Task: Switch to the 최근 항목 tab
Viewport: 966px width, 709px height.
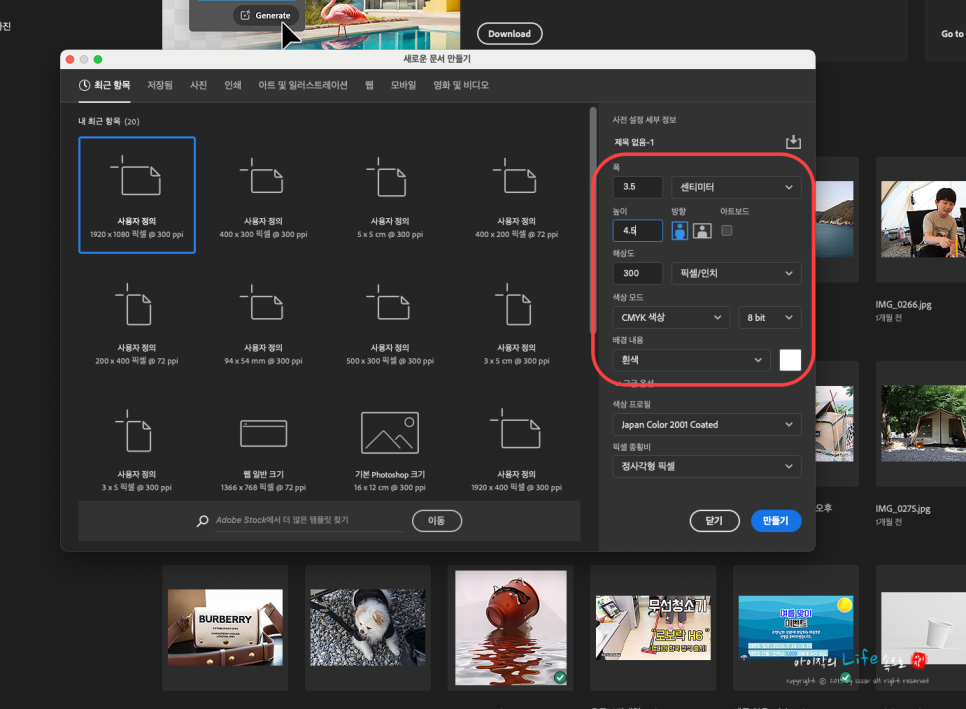Action: [104, 85]
